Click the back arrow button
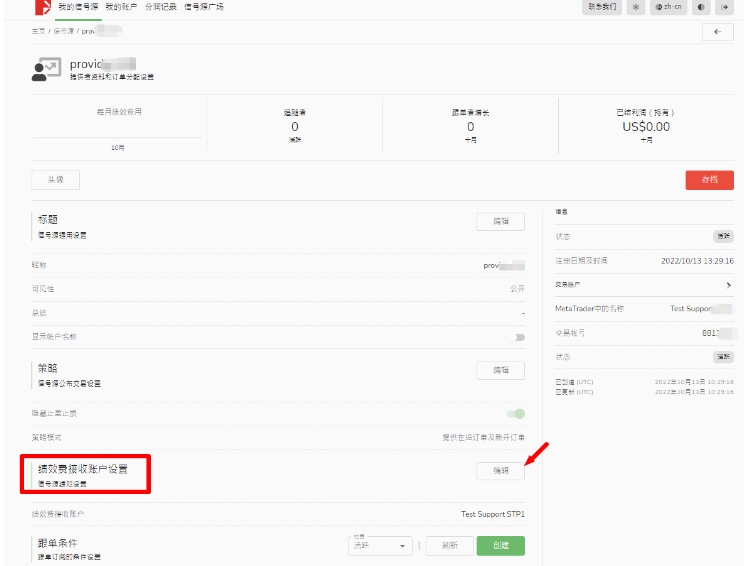744x566 pixels. pyautogui.click(x=717, y=32)
